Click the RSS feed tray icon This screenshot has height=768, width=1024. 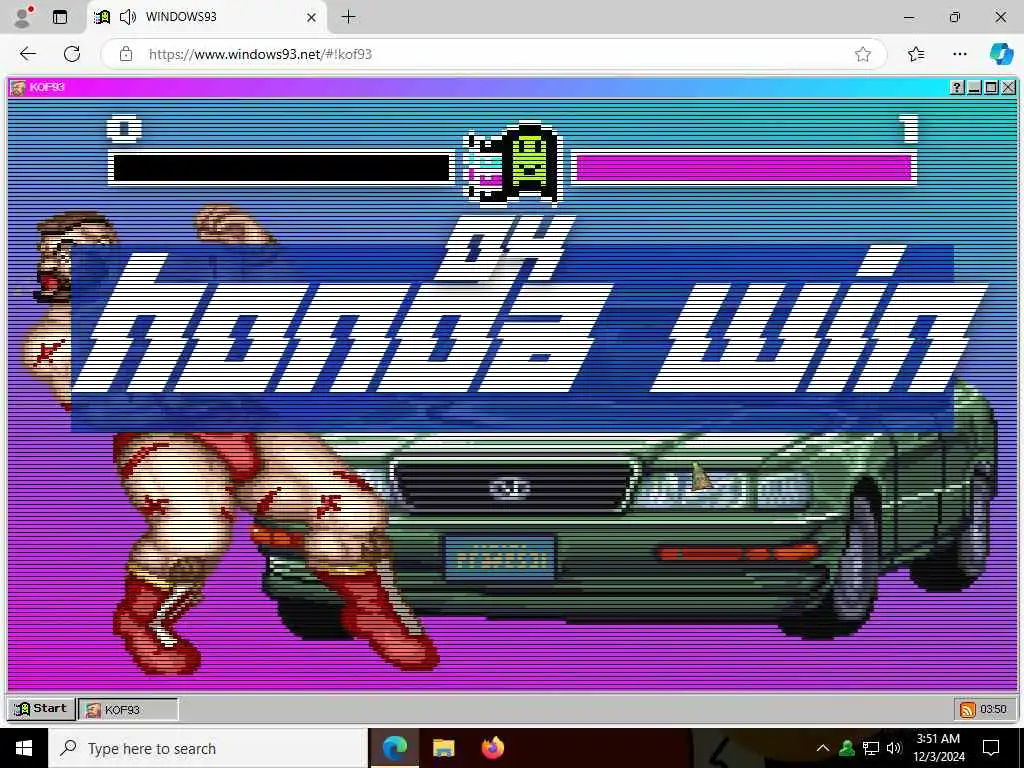[x=967, y=709]
